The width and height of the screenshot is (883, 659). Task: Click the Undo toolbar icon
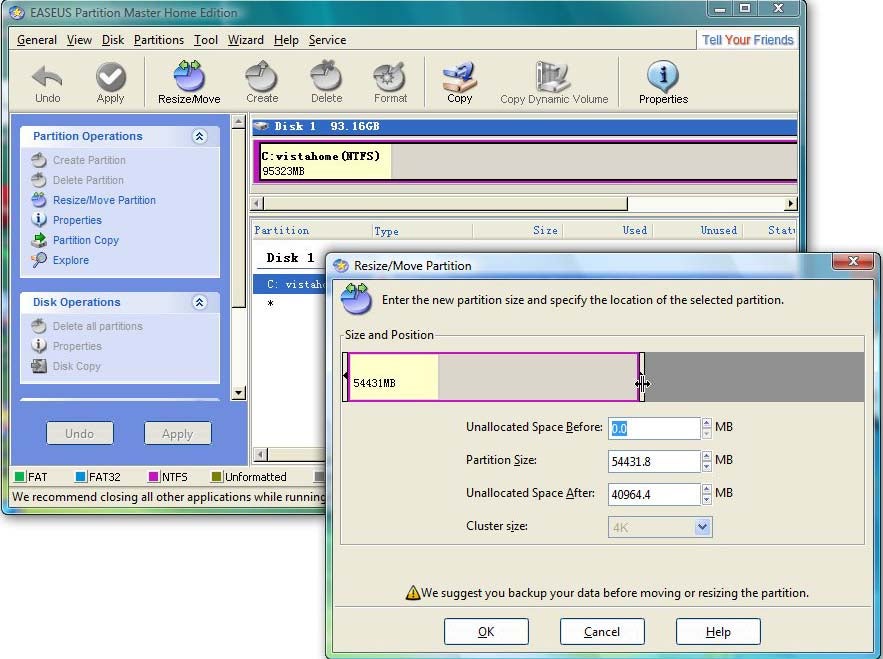click(47, 77)
